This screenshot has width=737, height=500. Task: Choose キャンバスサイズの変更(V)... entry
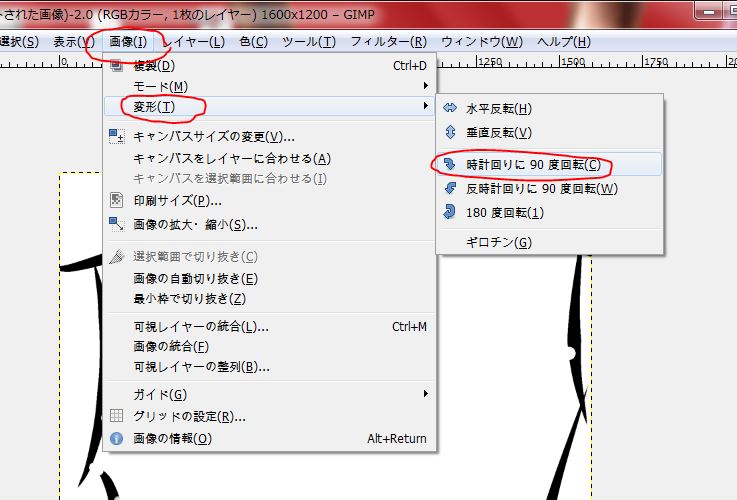click(x=269, y=137)
